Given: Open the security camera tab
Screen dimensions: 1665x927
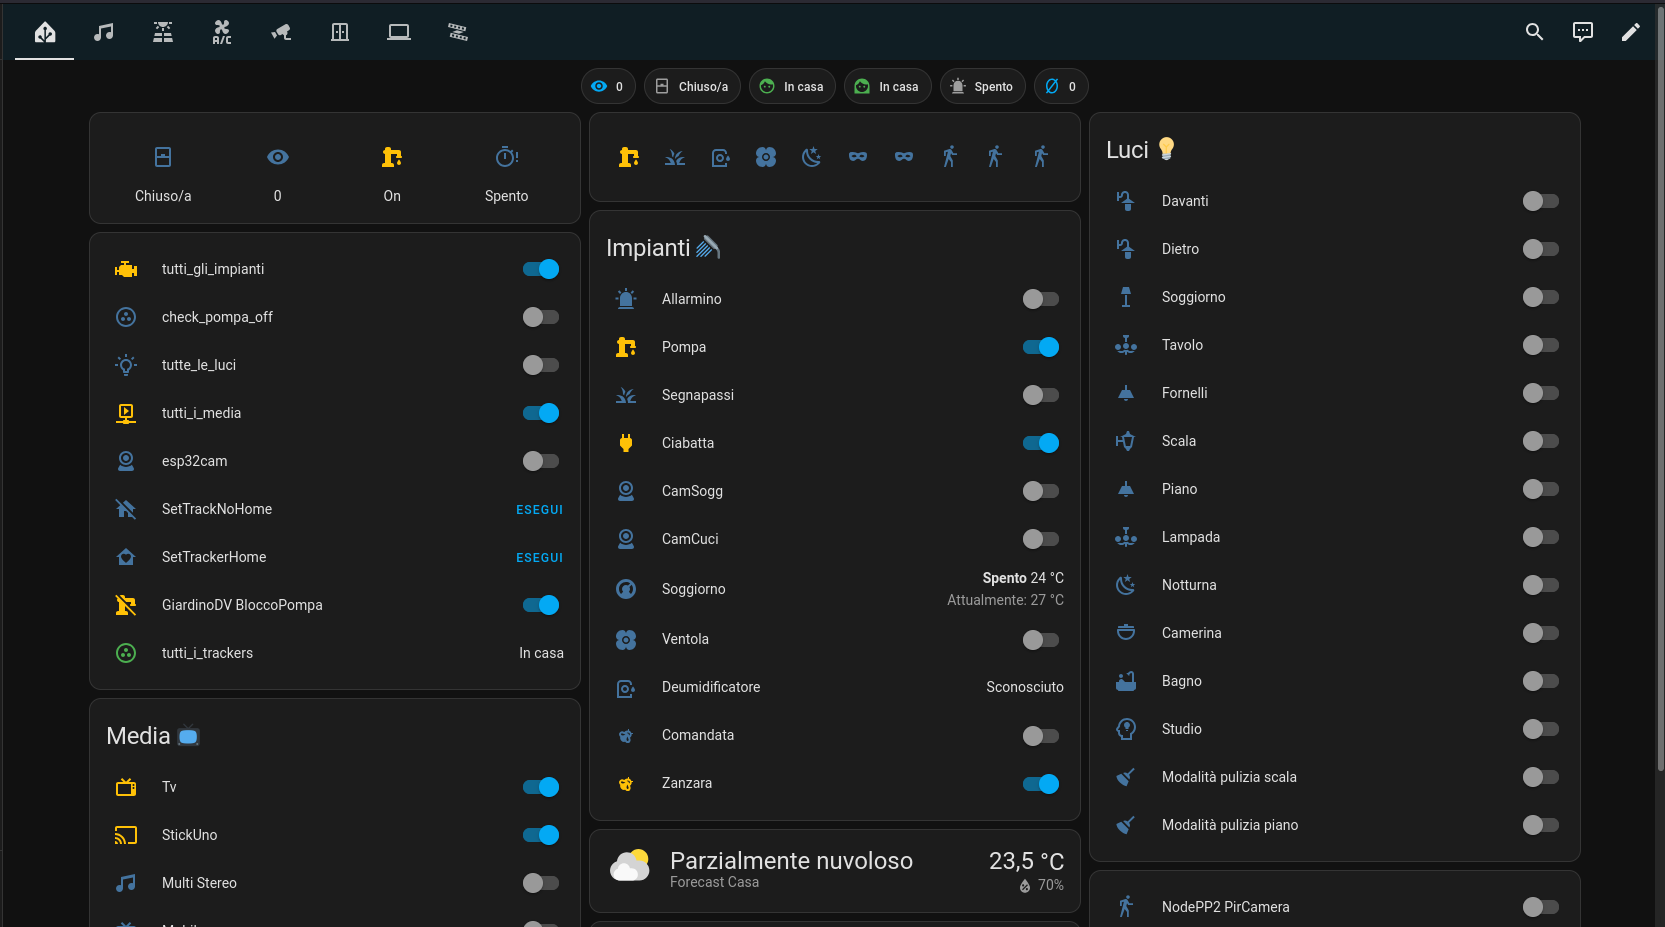Looking at the screenshot, I should coord(281,32).
